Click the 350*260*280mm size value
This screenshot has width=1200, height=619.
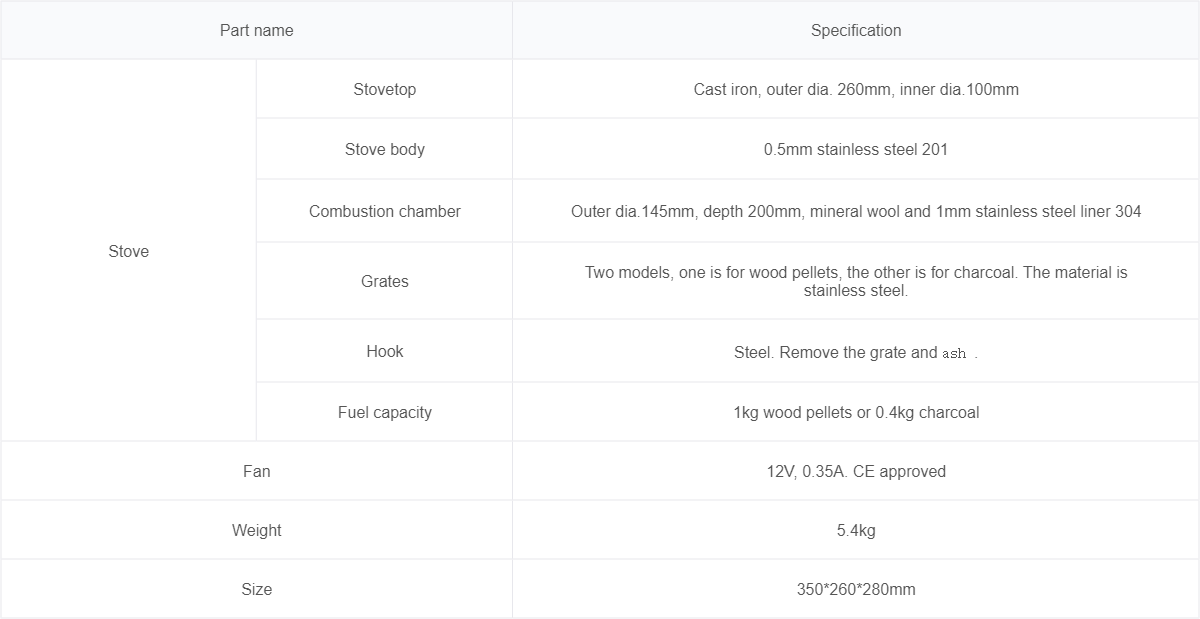click(856, 589)
